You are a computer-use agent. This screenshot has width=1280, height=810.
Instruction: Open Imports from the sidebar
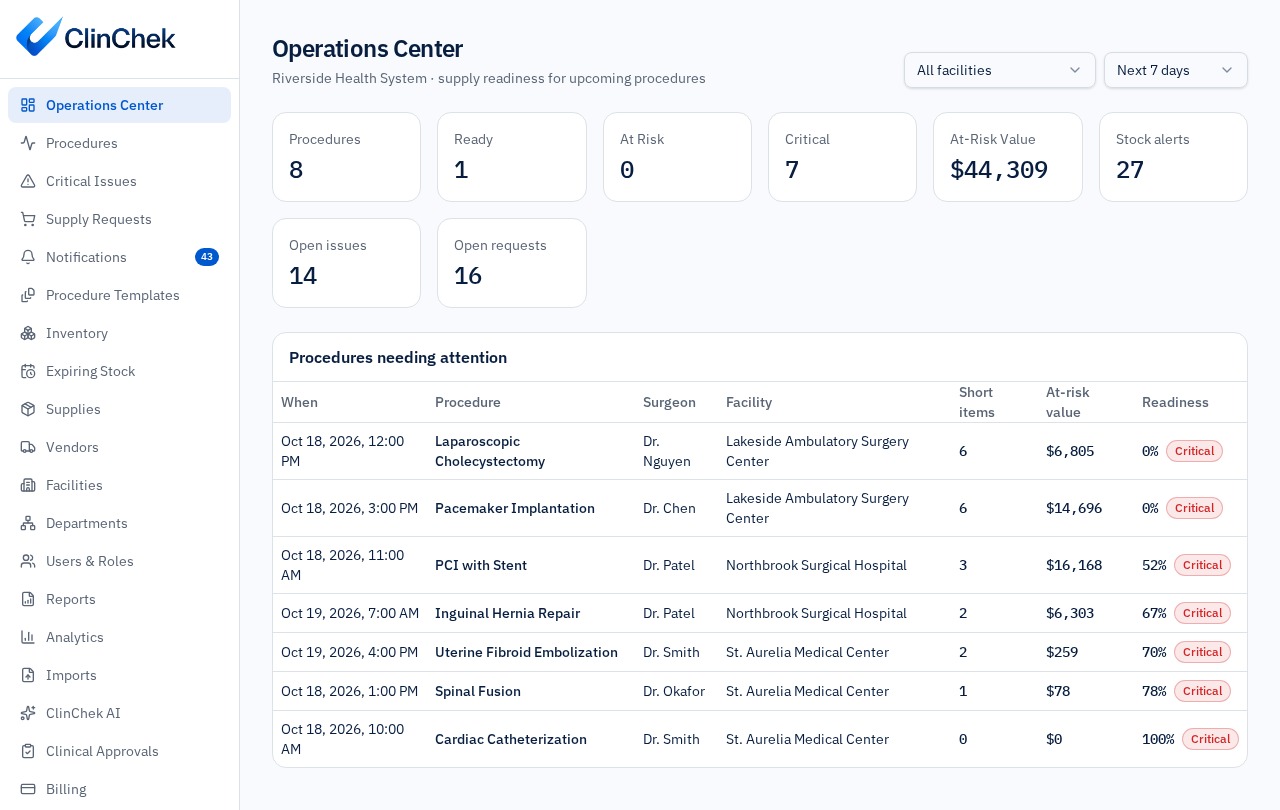click(119, 675)
